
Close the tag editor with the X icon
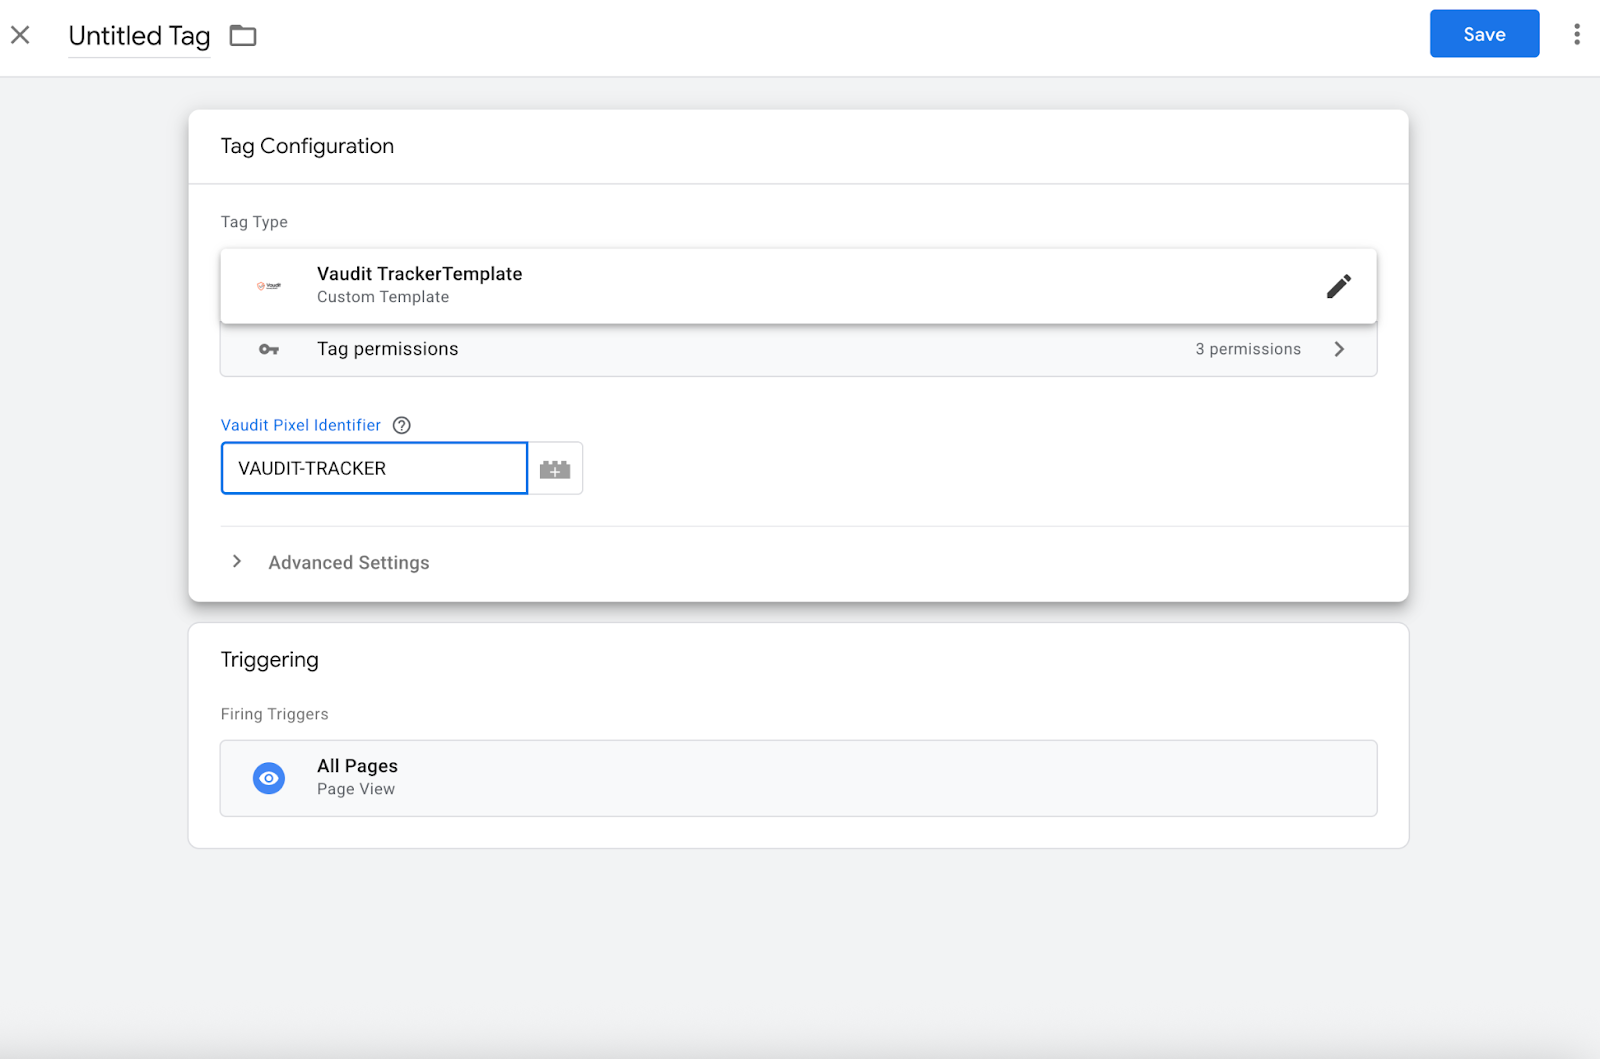click(x=20, y=35)
